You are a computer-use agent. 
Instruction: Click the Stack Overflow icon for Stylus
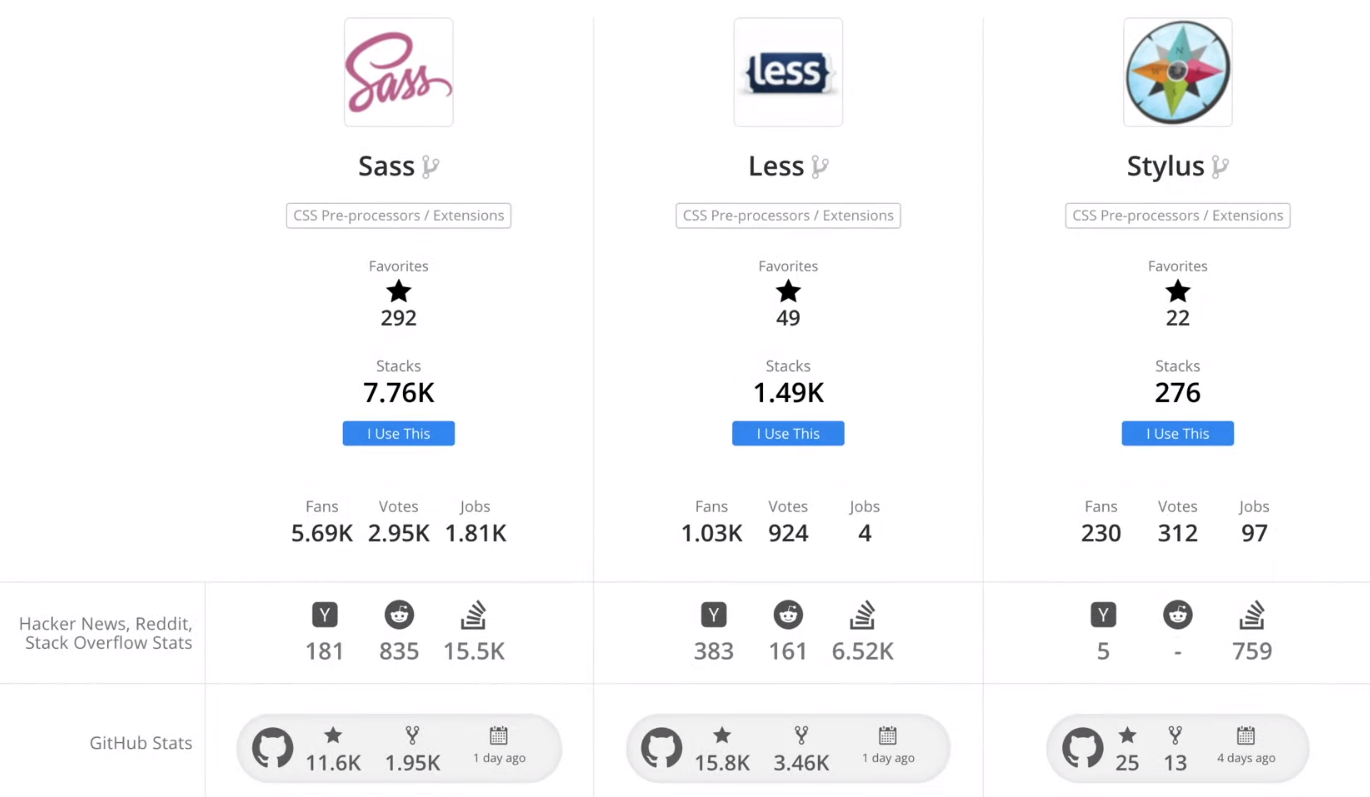(x=1252, y=614)
